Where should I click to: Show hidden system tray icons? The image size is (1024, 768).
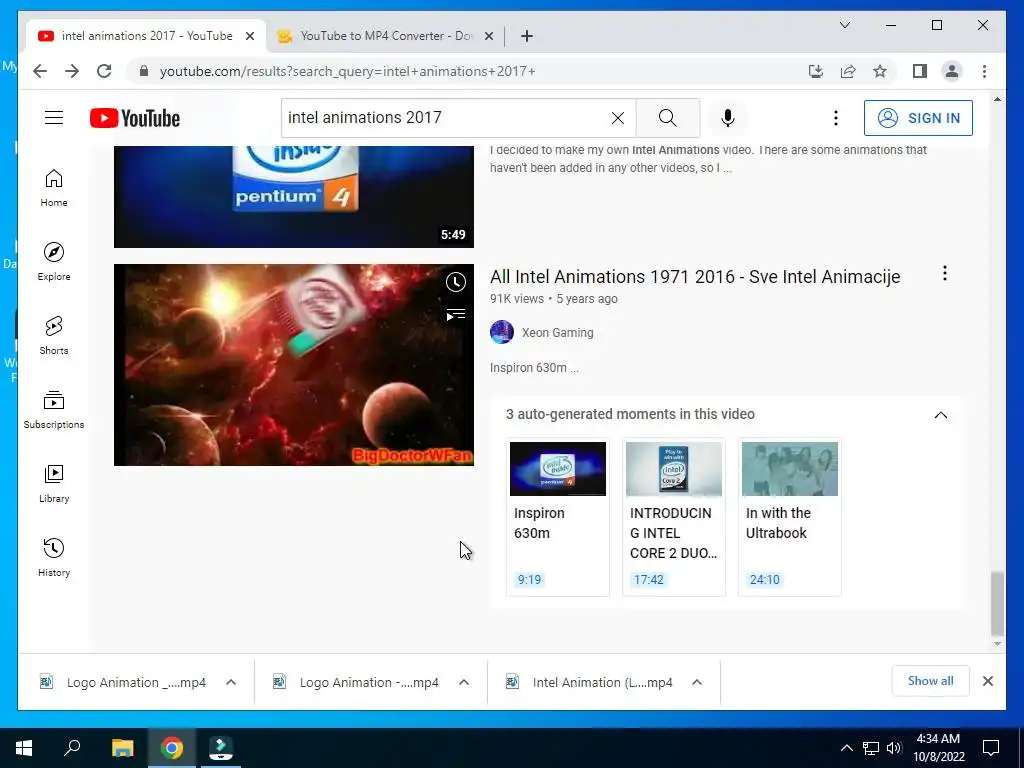[846, 748]
